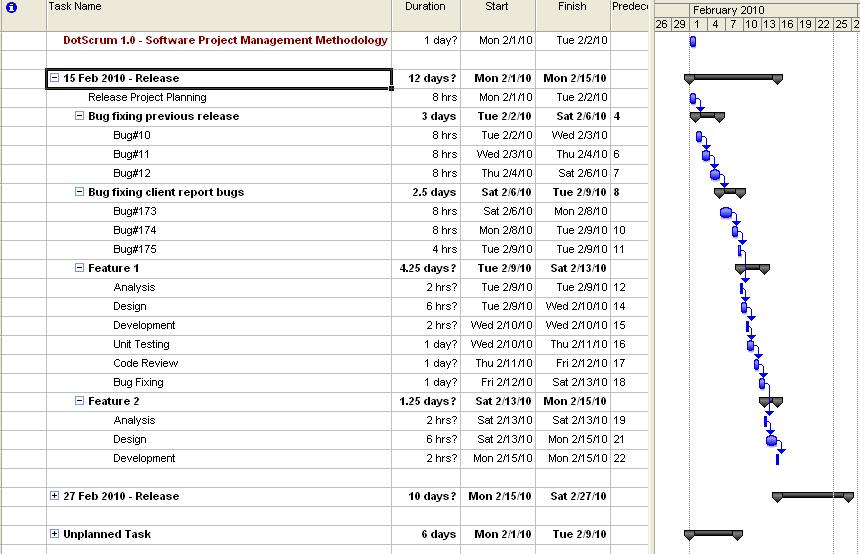
Task: Select the Release Project Planning task
Action: point(147,97)
